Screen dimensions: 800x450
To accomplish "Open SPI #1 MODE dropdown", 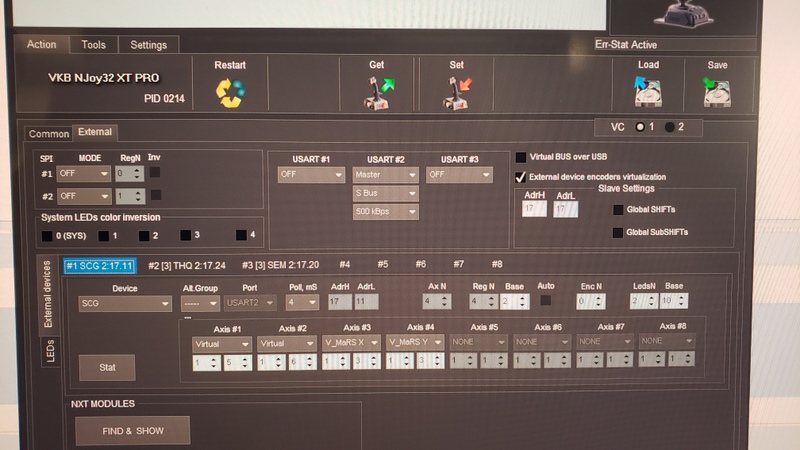I will coord(83,173).
